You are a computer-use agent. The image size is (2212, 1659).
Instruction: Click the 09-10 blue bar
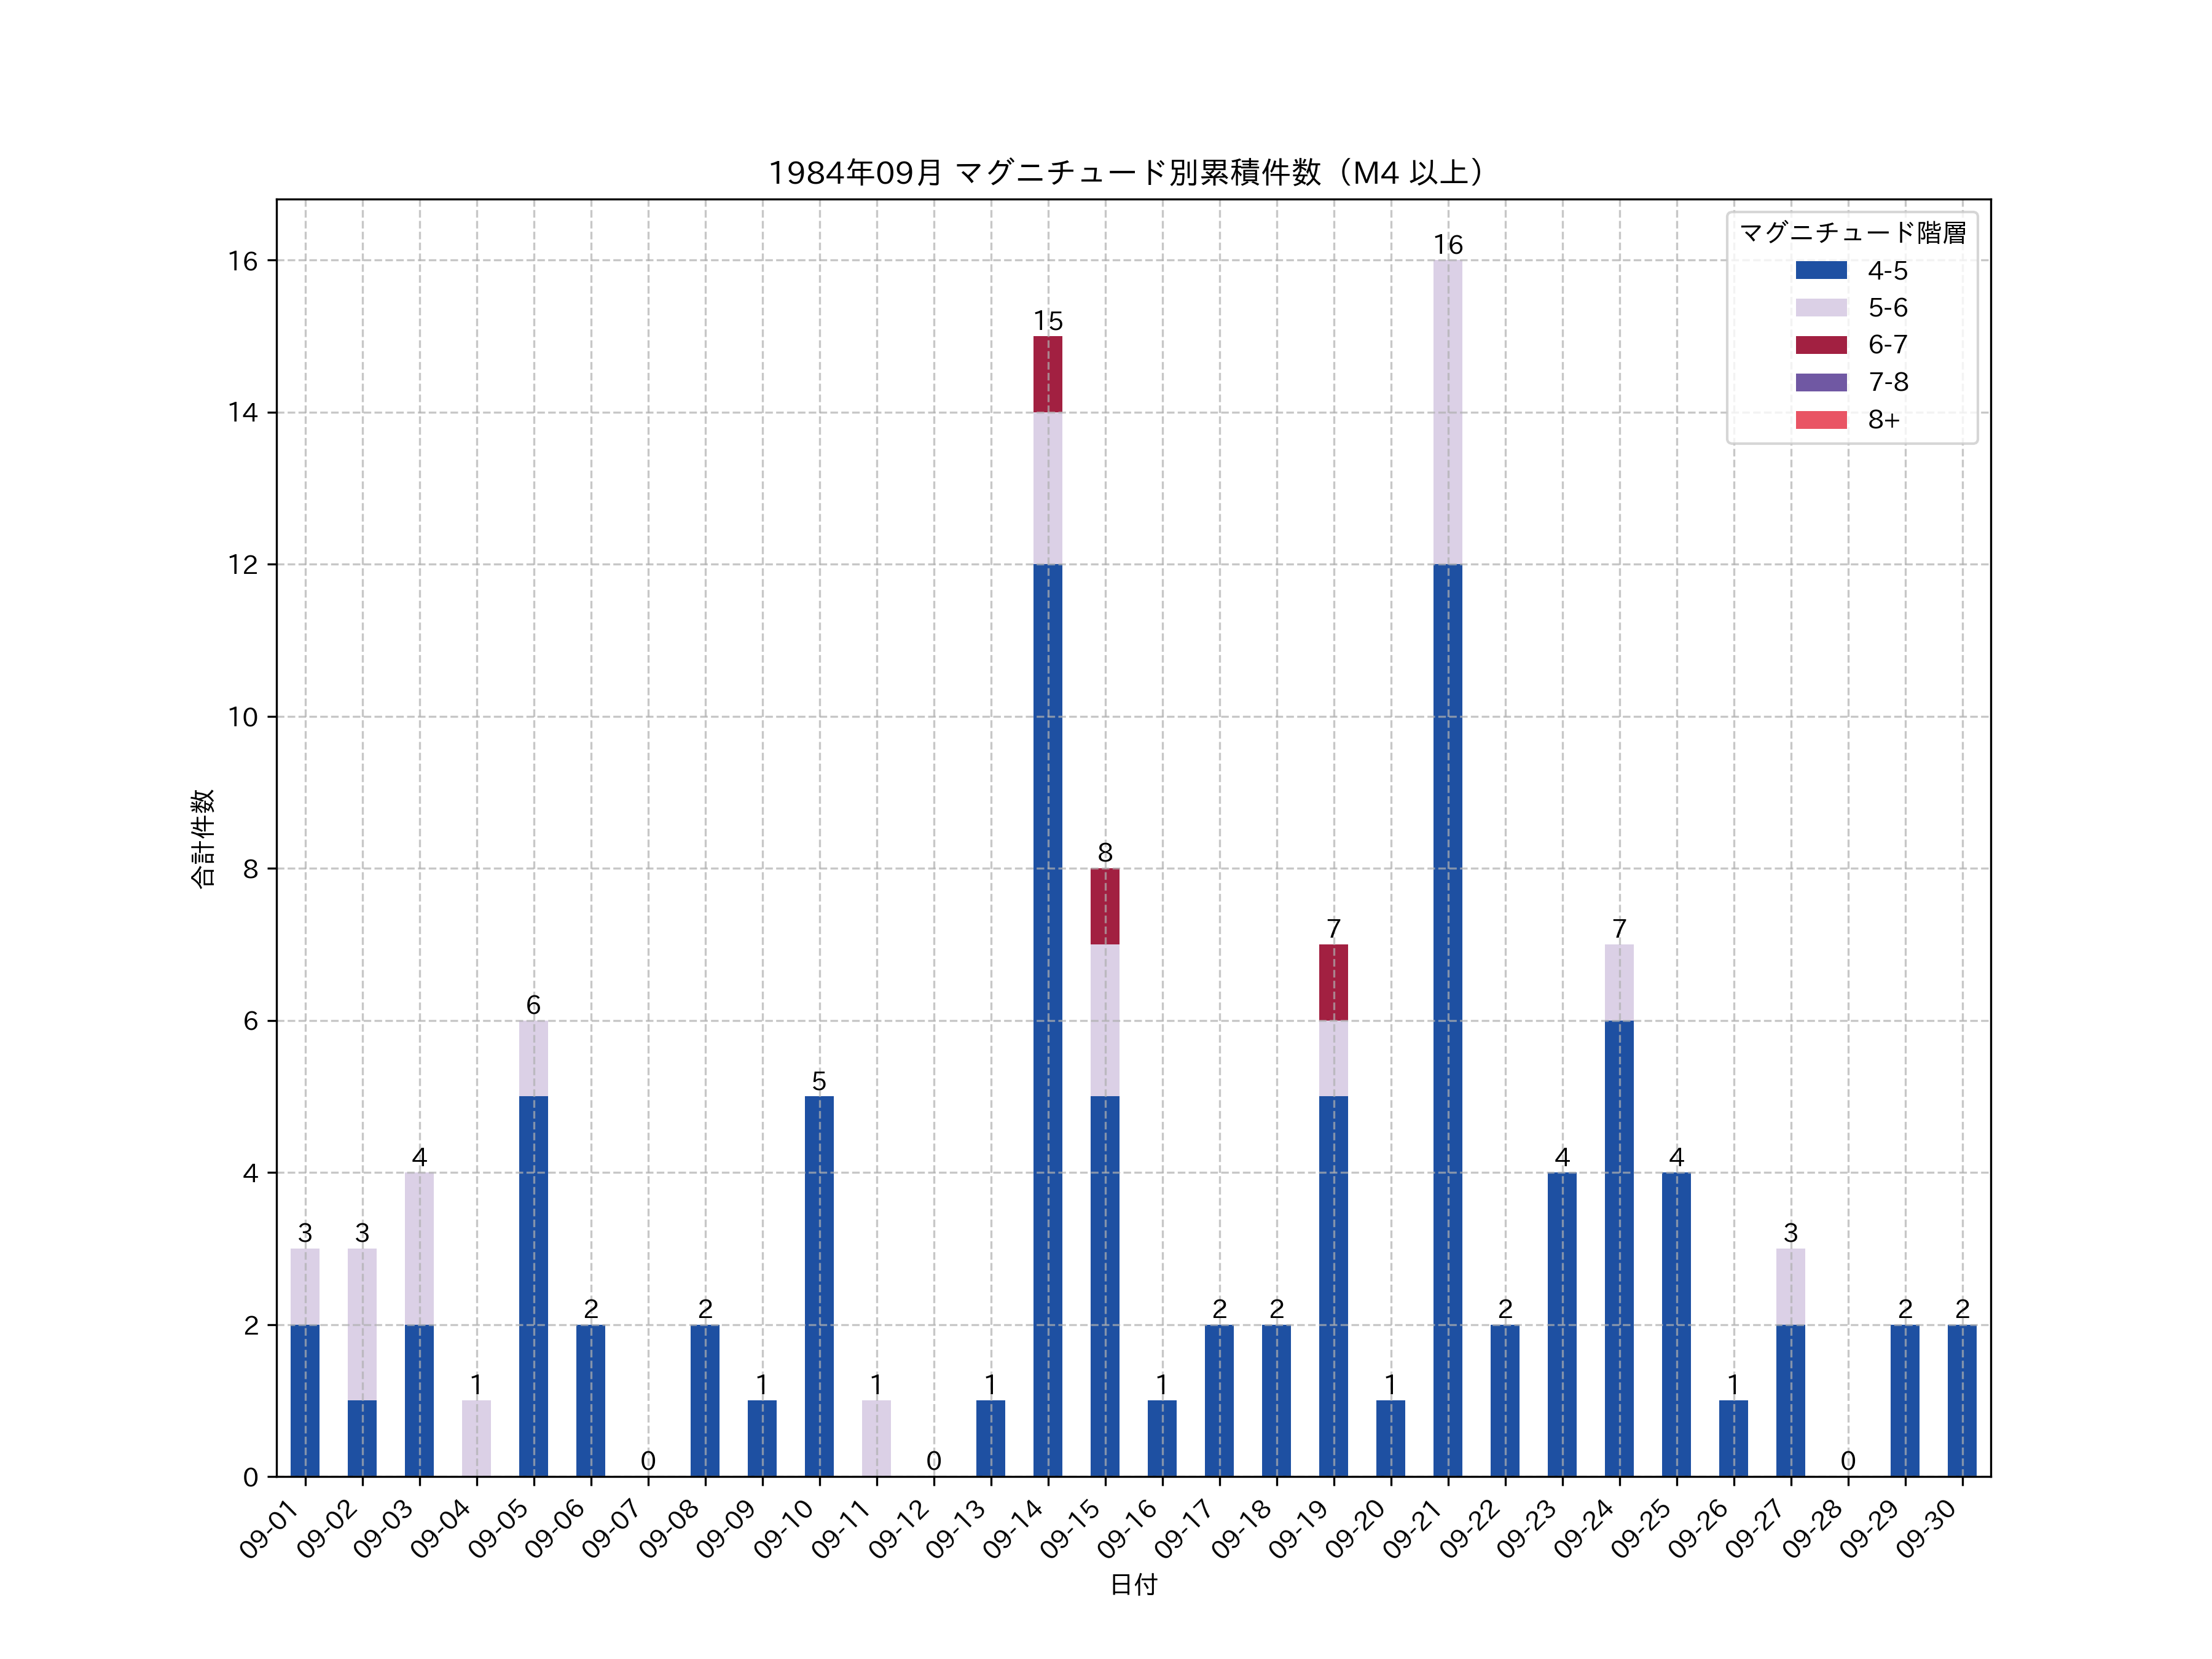[819, 1286]
